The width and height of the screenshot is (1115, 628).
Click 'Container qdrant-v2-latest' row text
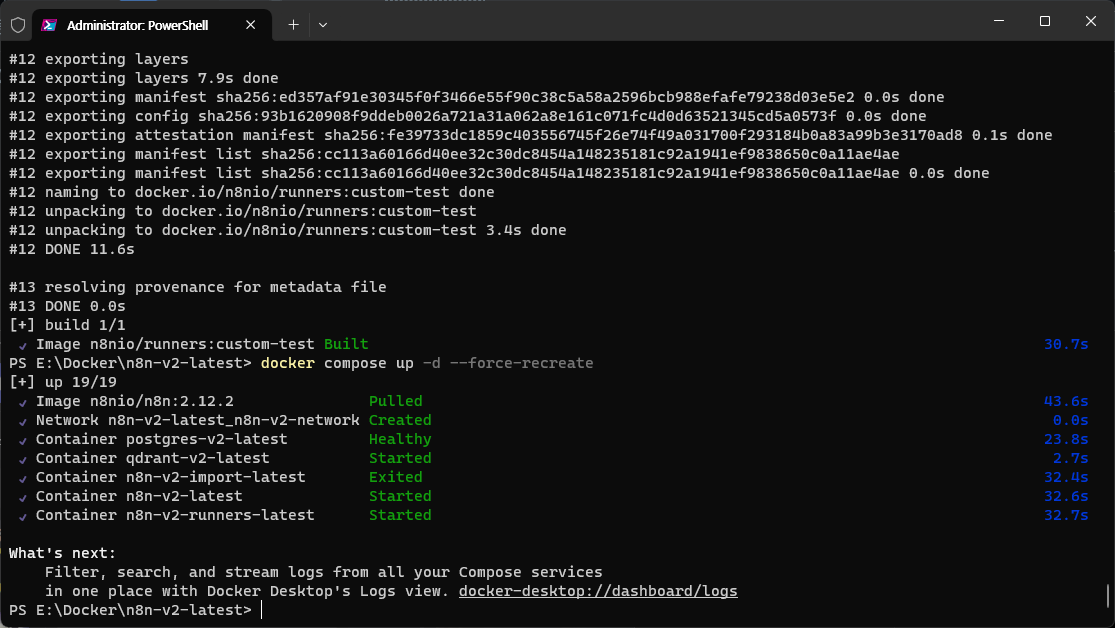[152, 459]
